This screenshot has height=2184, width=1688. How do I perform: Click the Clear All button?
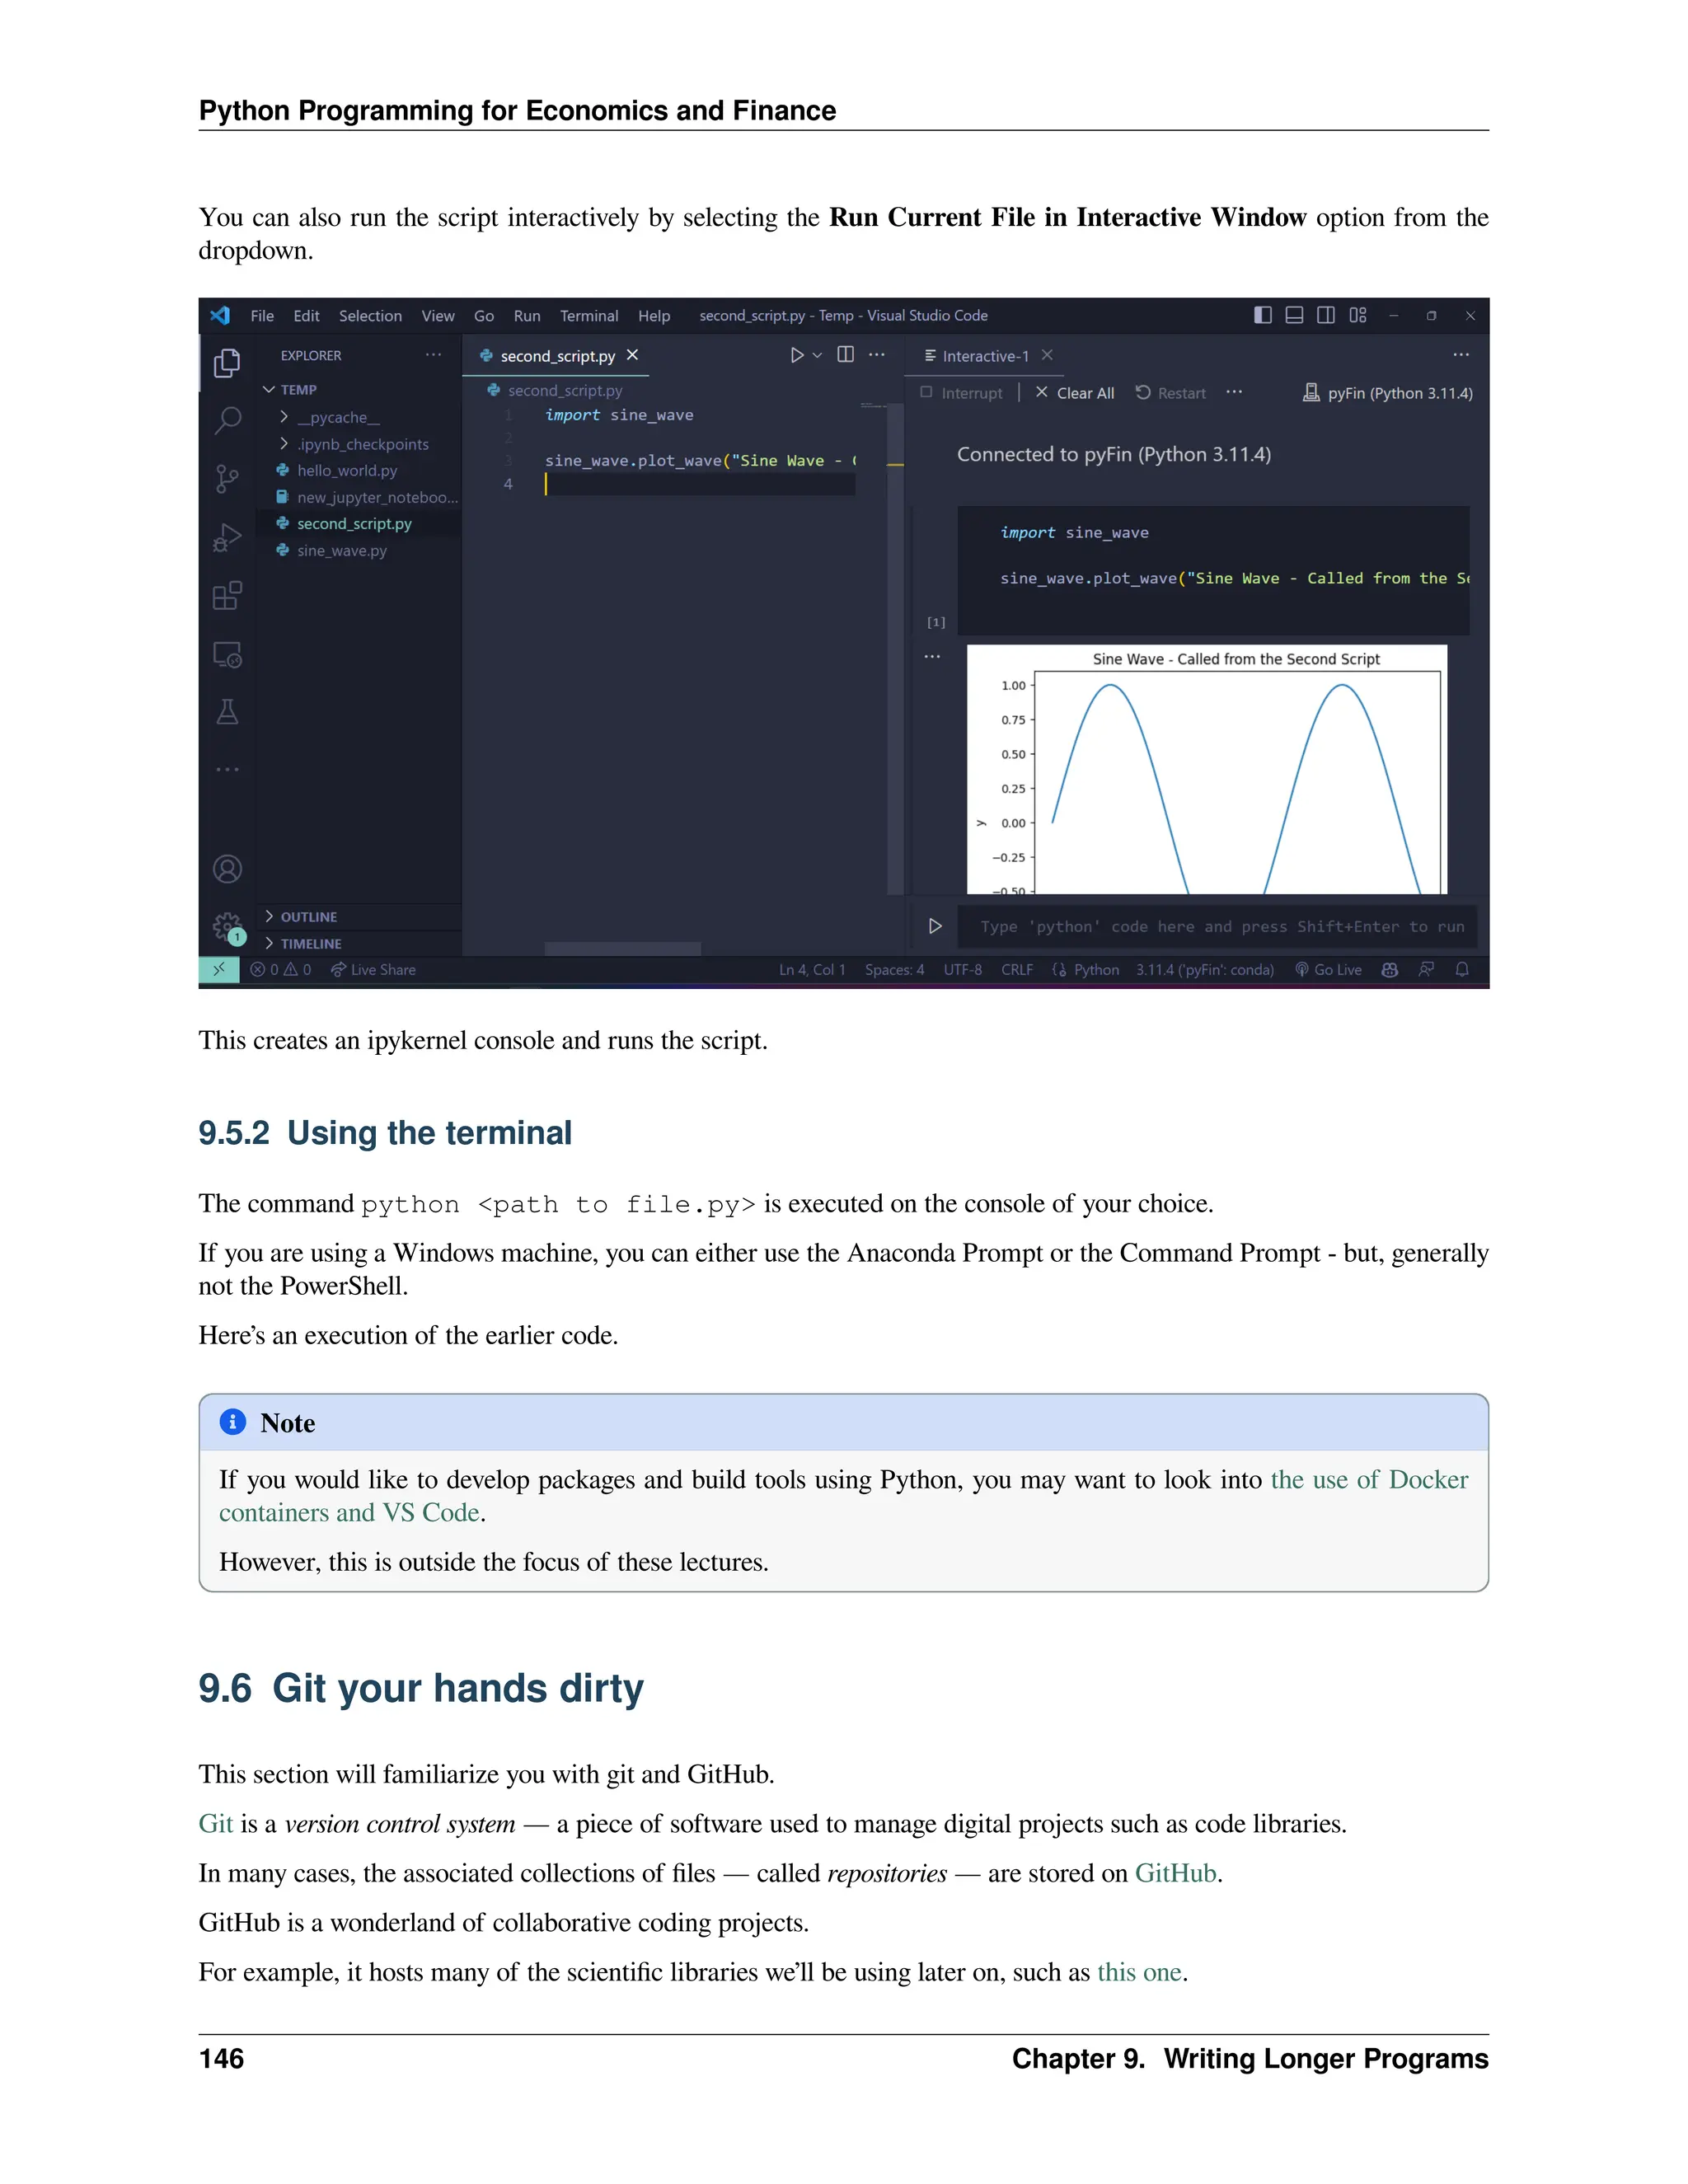[1074, 393]
